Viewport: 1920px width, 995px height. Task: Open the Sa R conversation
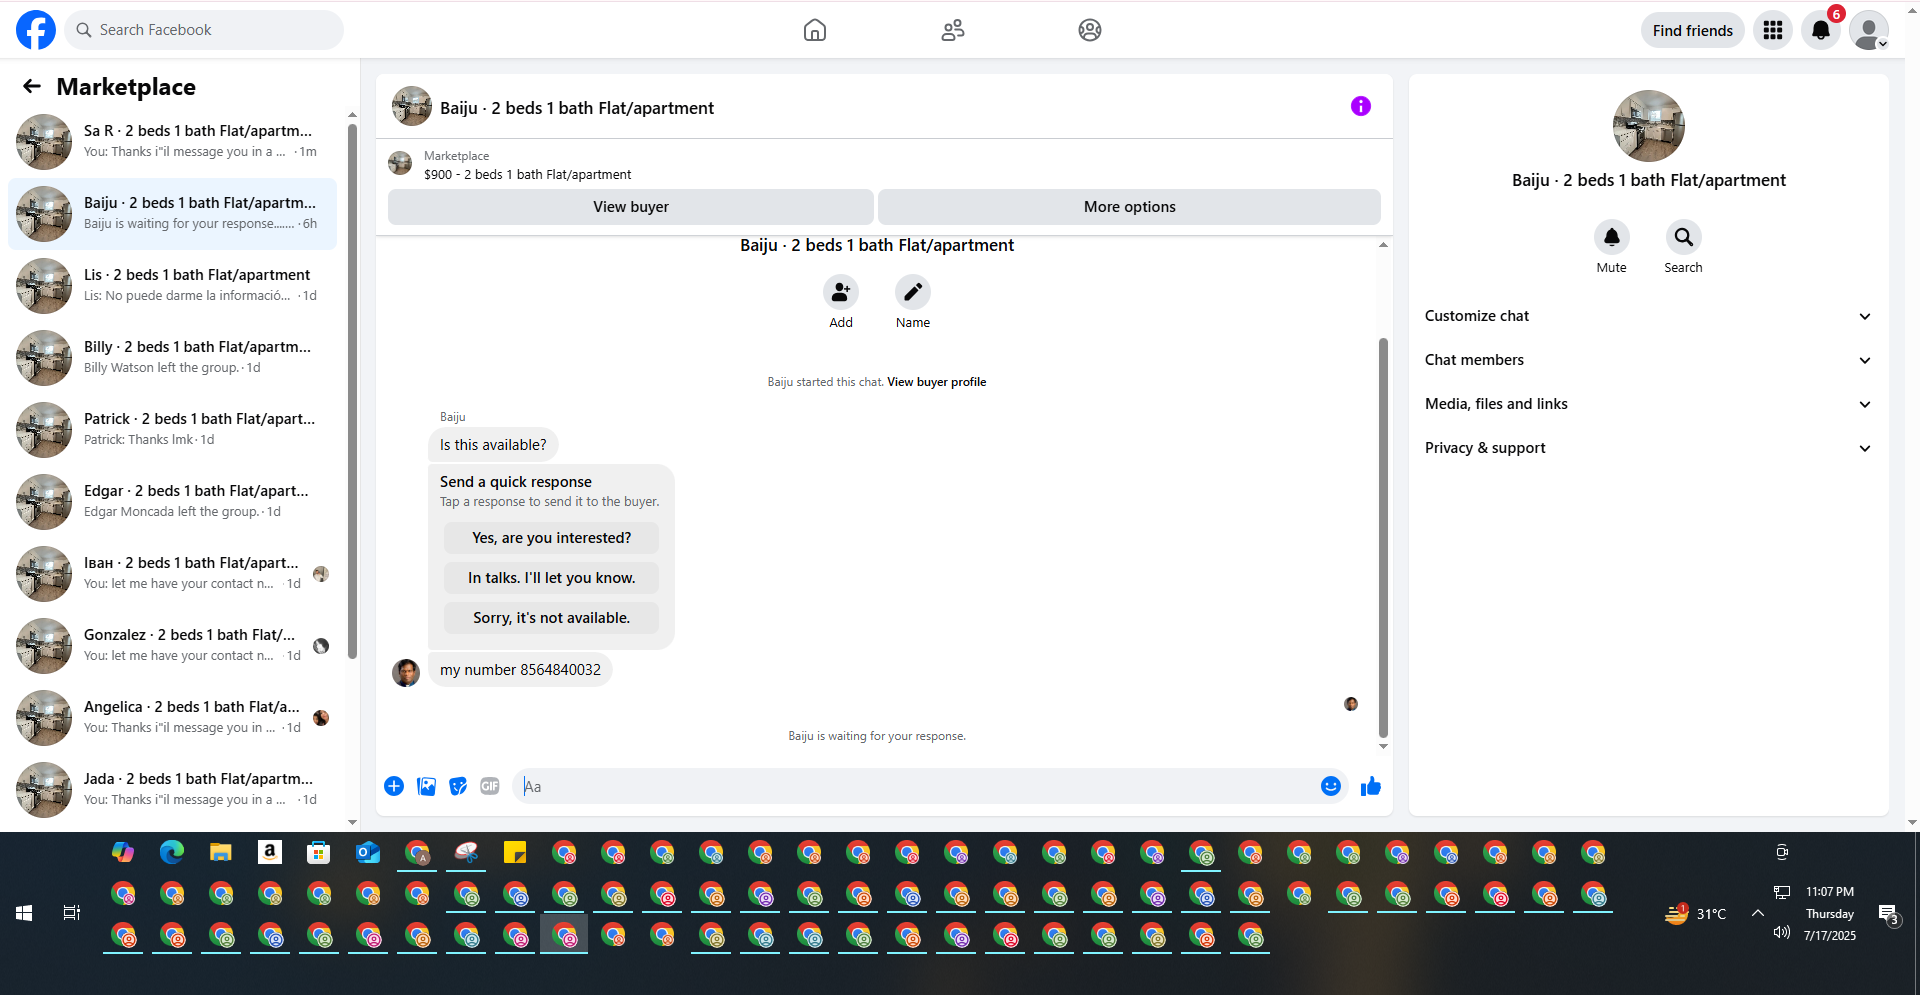tap(172, 142)
